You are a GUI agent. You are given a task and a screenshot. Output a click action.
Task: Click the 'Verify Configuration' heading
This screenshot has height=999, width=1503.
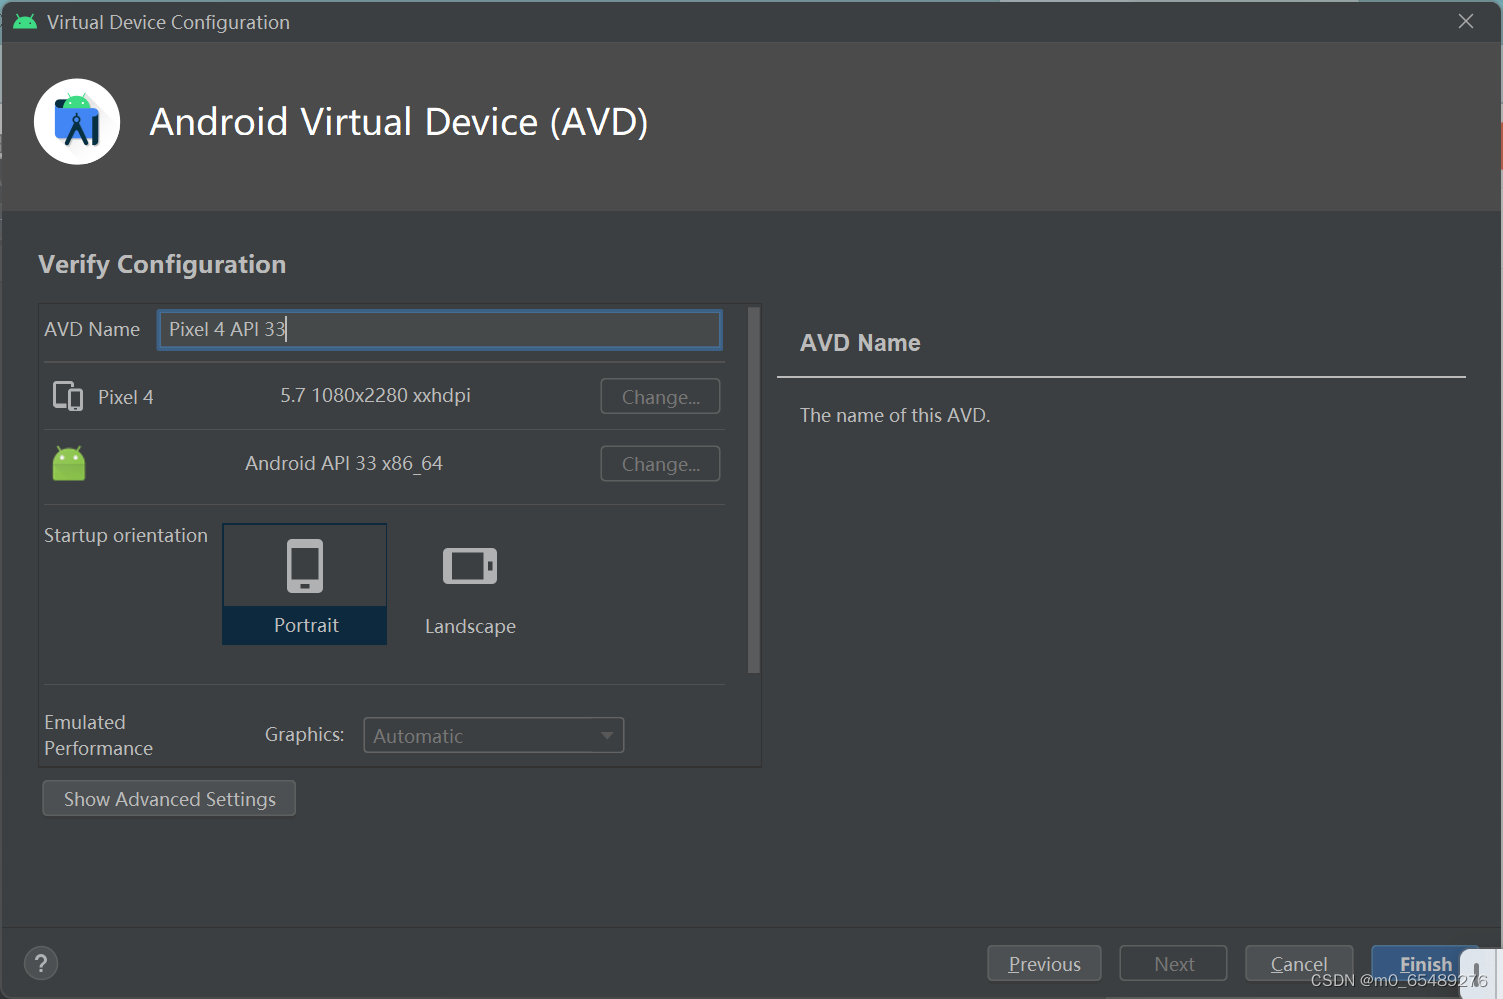pyautogui.click(x=162, y=265)
